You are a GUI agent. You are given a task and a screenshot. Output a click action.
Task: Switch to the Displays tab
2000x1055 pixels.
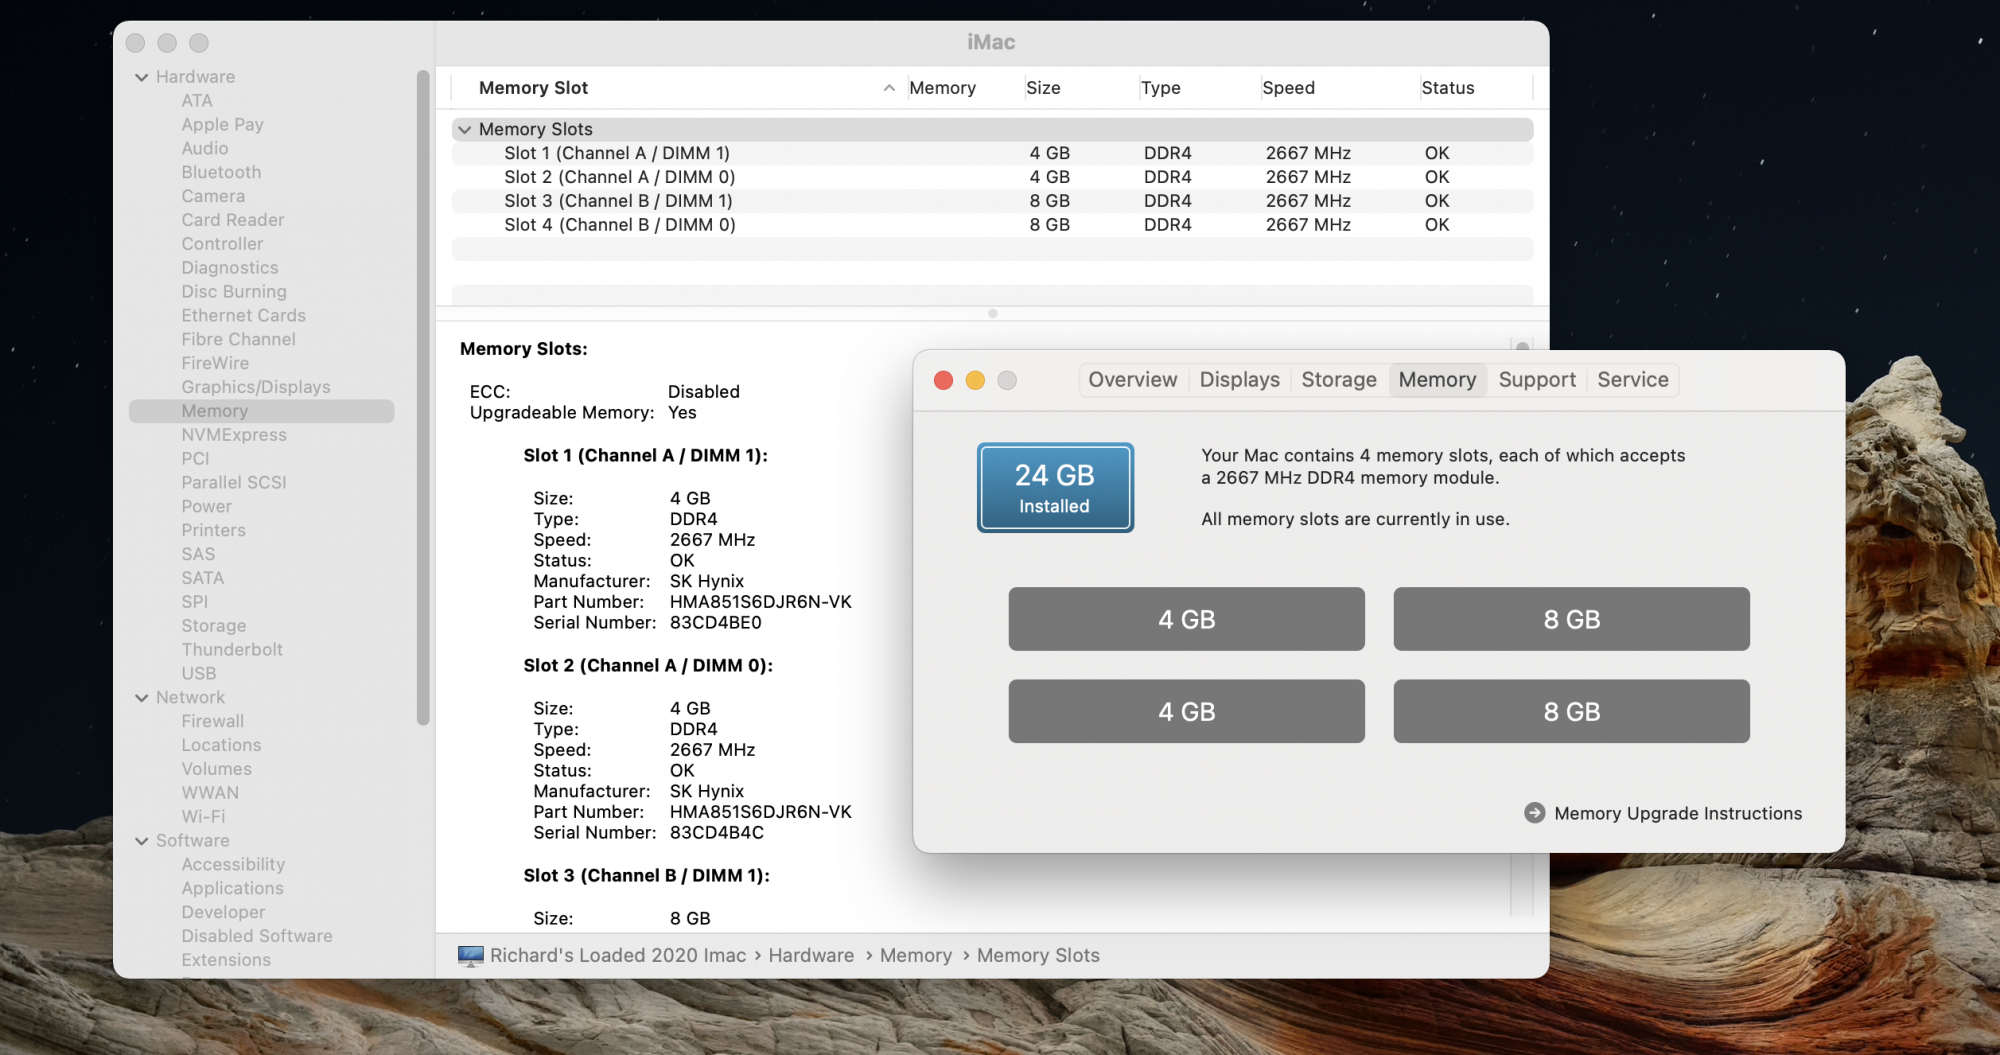coord(1240,380)
